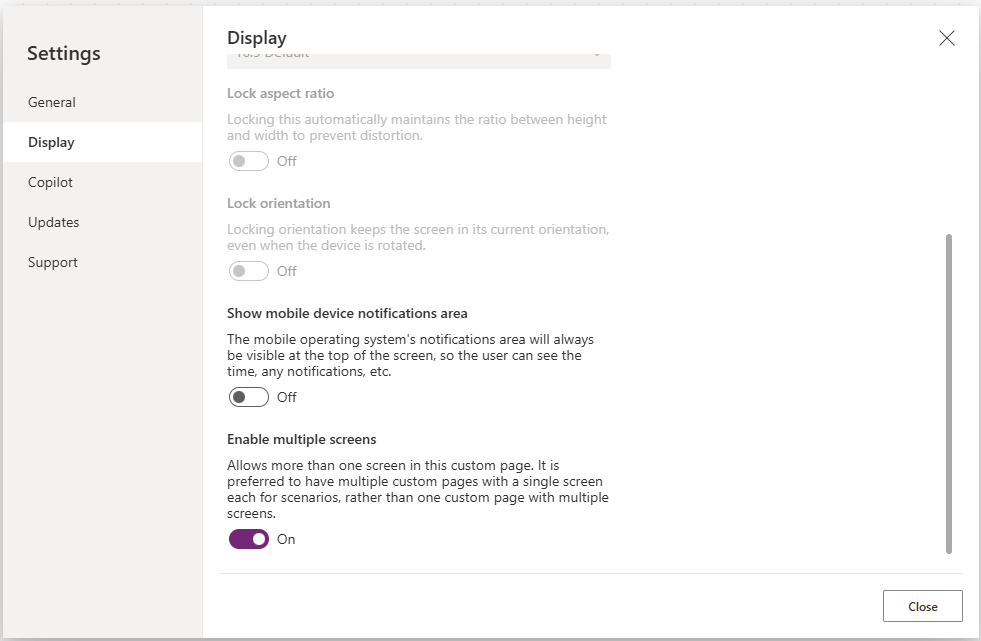Toggle the Lock aspect ratio switch
981x641 pixels.
coord(249,161)
